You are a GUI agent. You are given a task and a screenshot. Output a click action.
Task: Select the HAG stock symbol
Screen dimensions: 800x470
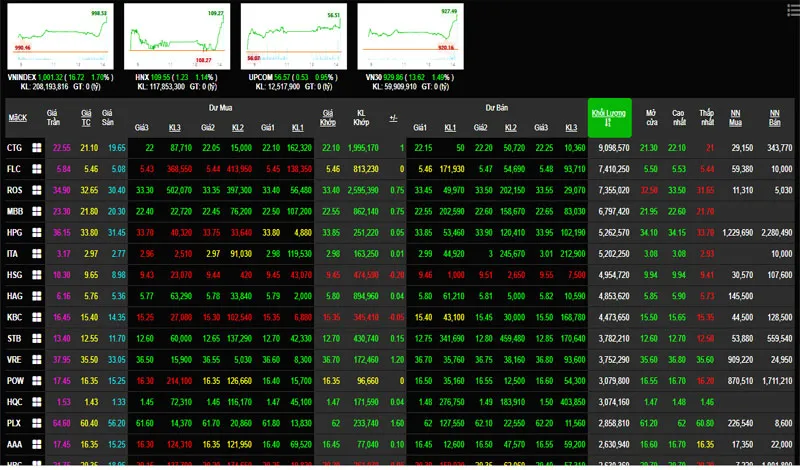[x=14, y=296]
